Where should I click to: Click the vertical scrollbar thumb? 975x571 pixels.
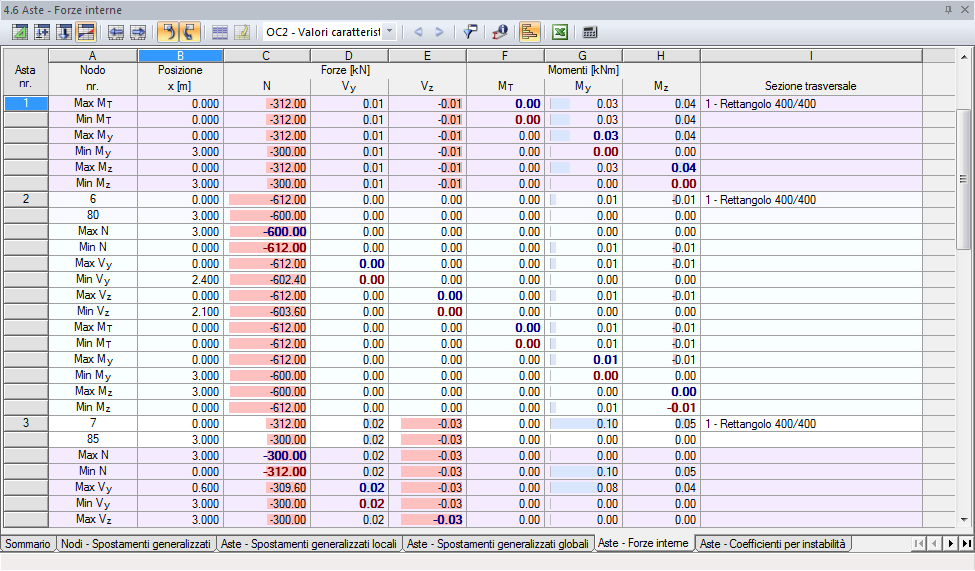(x=964, y=179)
